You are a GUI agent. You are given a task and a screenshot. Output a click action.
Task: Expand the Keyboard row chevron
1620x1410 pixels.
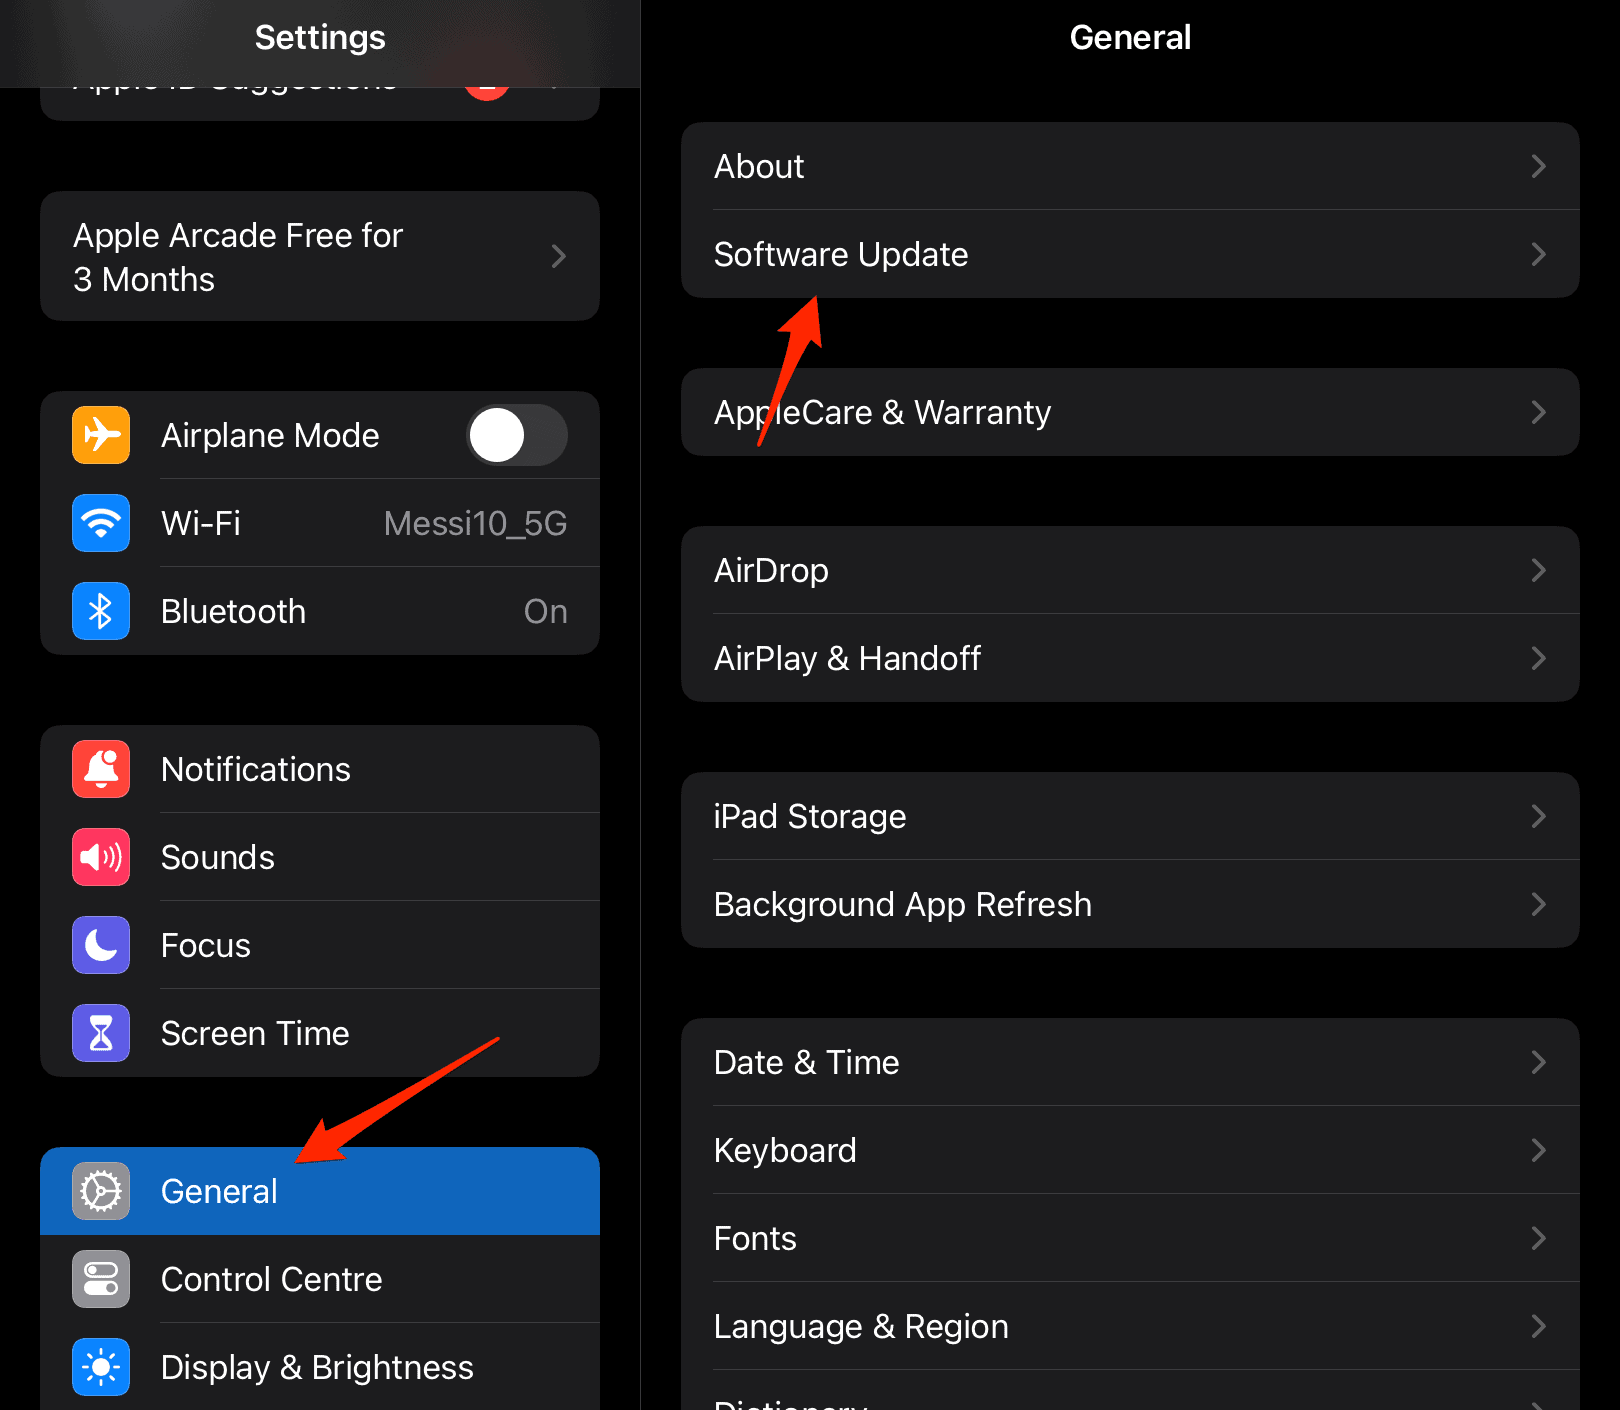[1537, 1150]
